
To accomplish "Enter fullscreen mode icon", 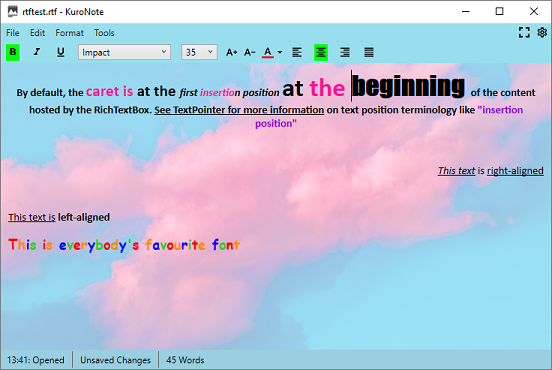I will (x=524, y=32).
